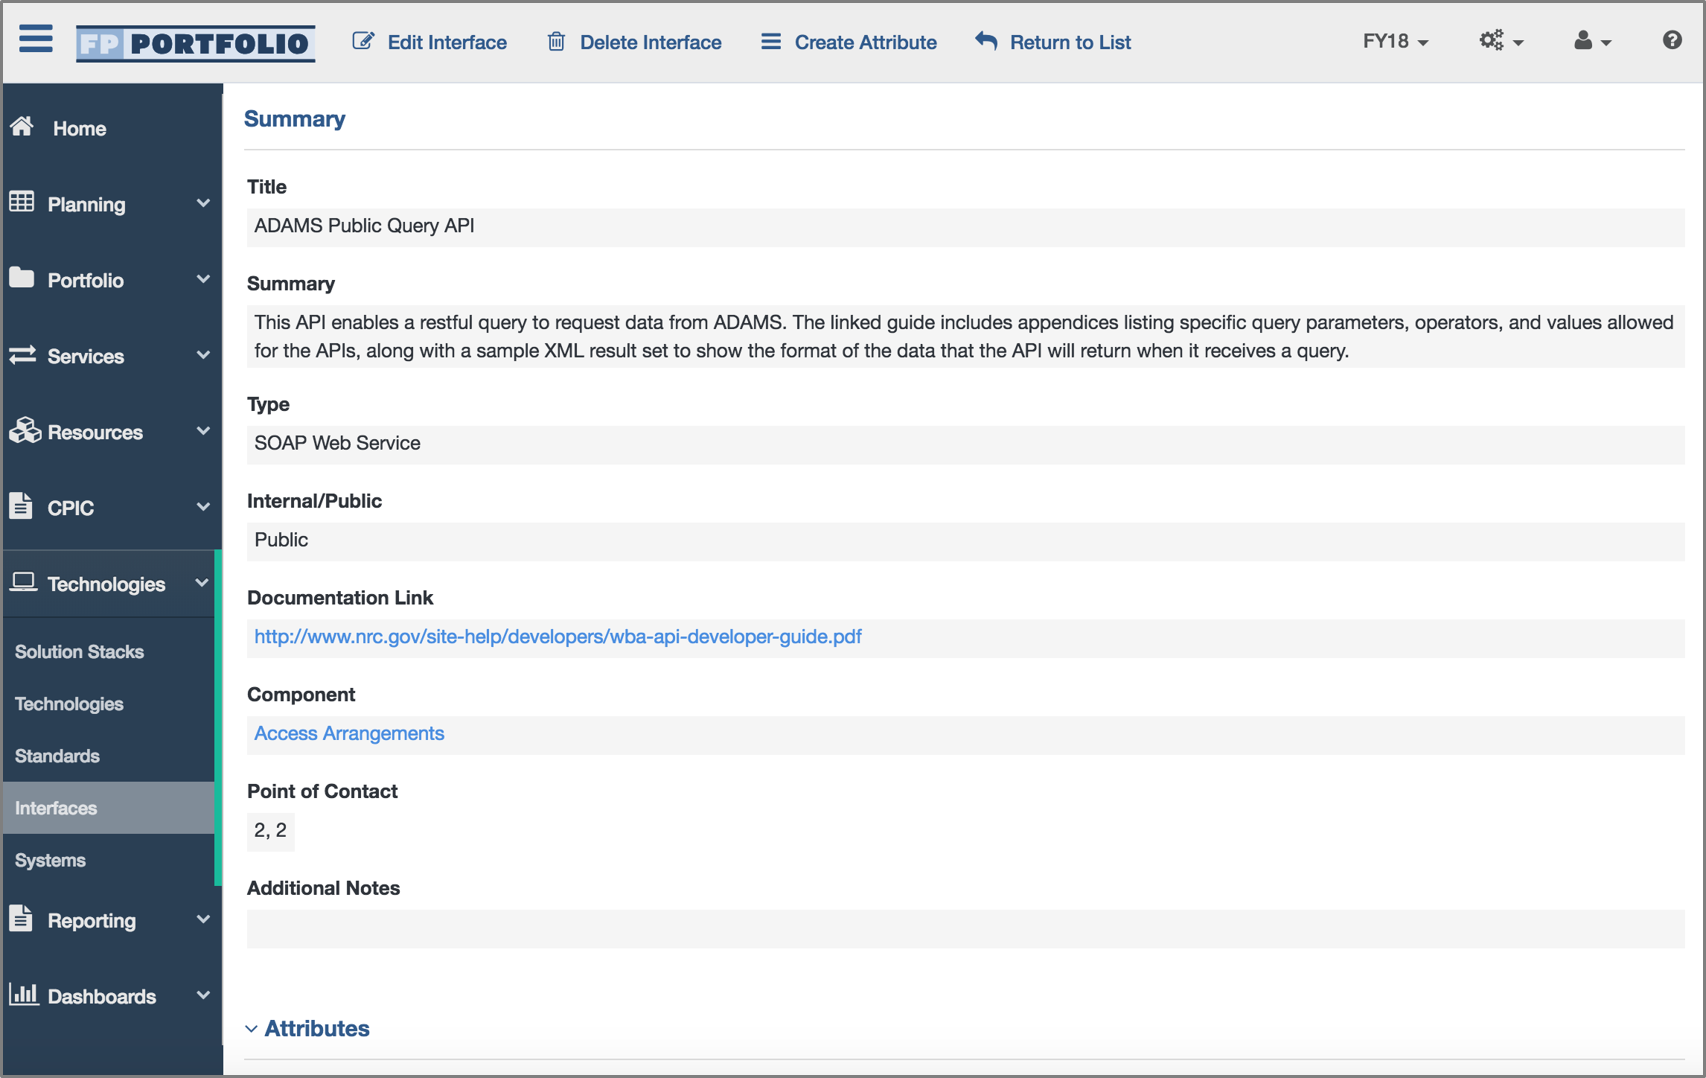Click the CPIC document icon
The image size is (1706, 1078).
[x=21, y=506]
